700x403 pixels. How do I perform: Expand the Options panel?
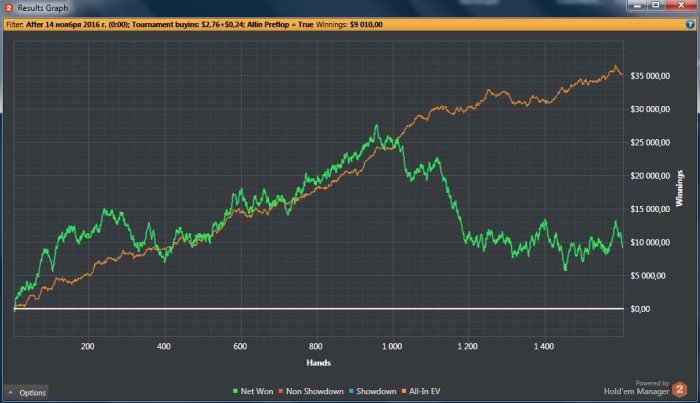26,393
